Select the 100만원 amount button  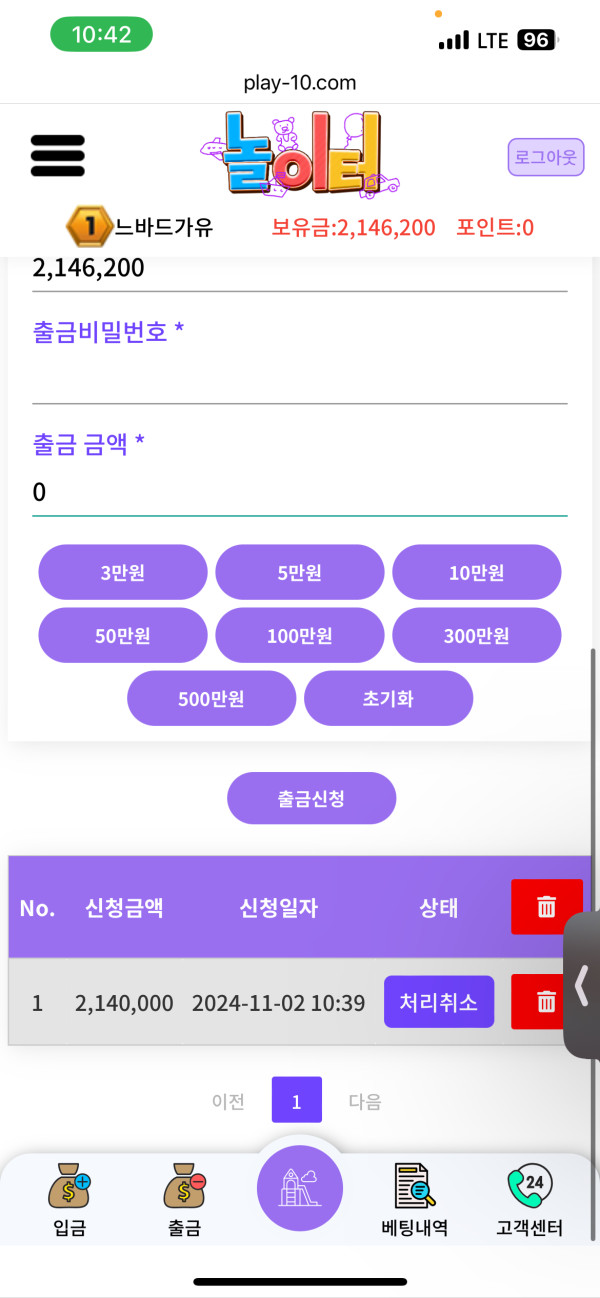tap(300, 635)
